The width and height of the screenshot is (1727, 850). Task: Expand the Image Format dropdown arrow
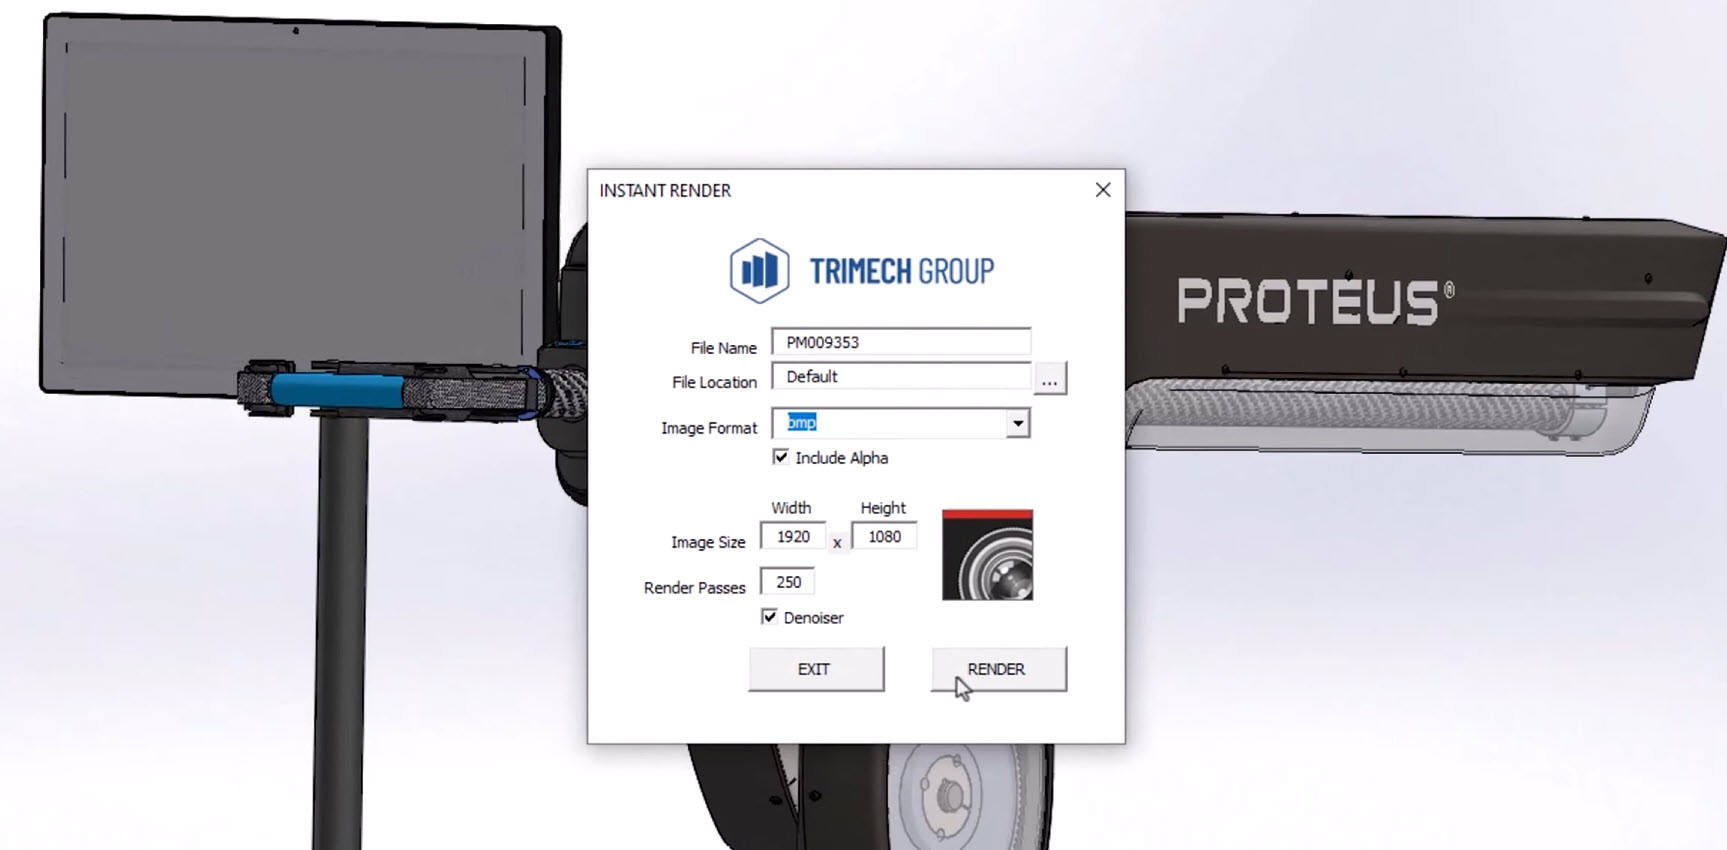1017,424
